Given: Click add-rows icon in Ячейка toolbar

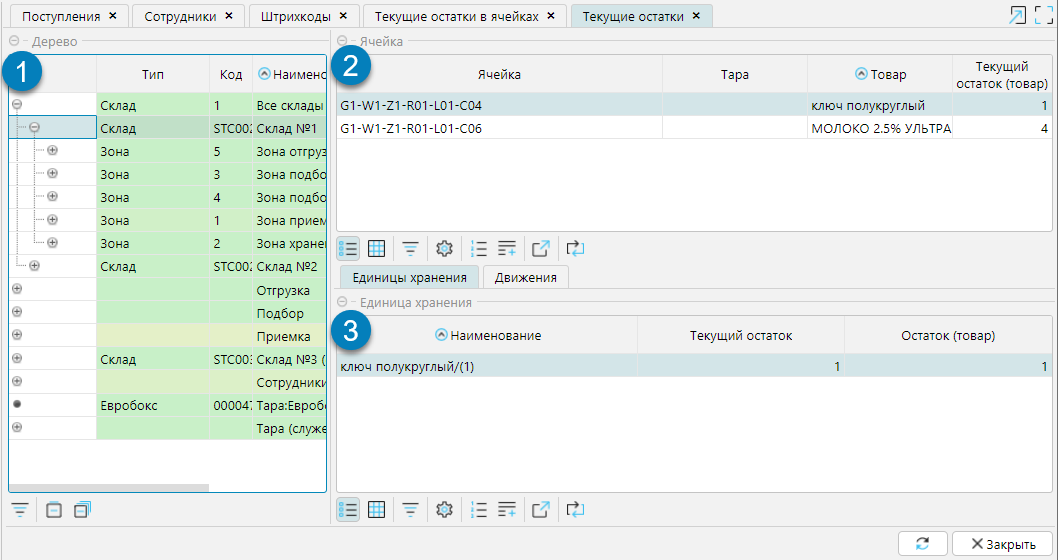Looking at the screenshot, I should [x=507, y=249].
